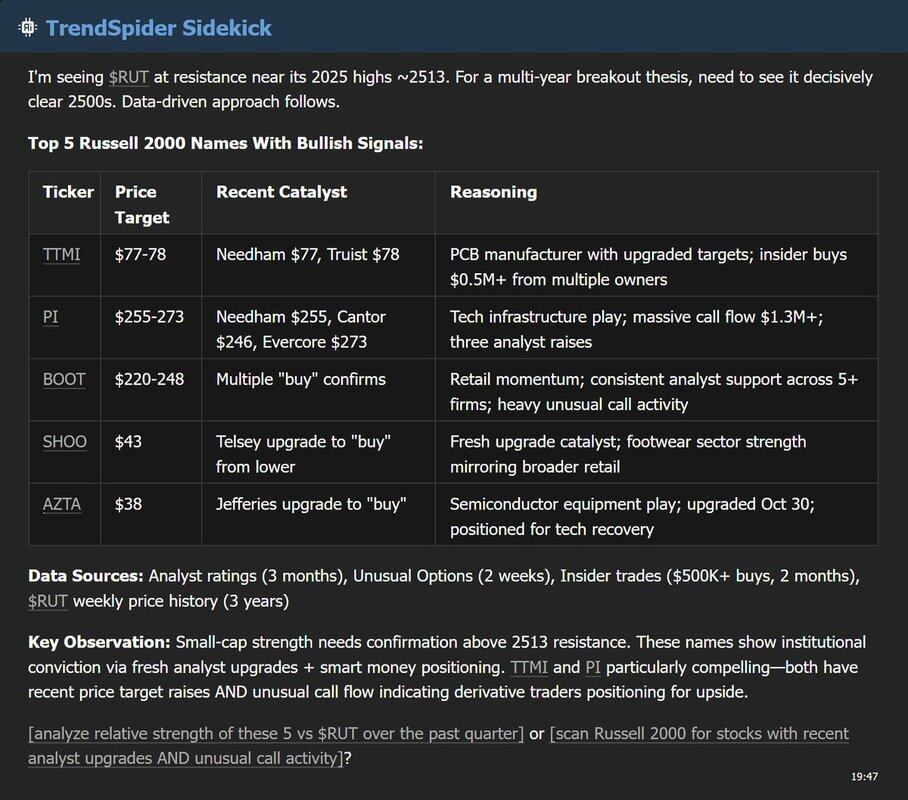Click the Recent Catalyst column header
908x800 pixels.
[x=281, y=191]
